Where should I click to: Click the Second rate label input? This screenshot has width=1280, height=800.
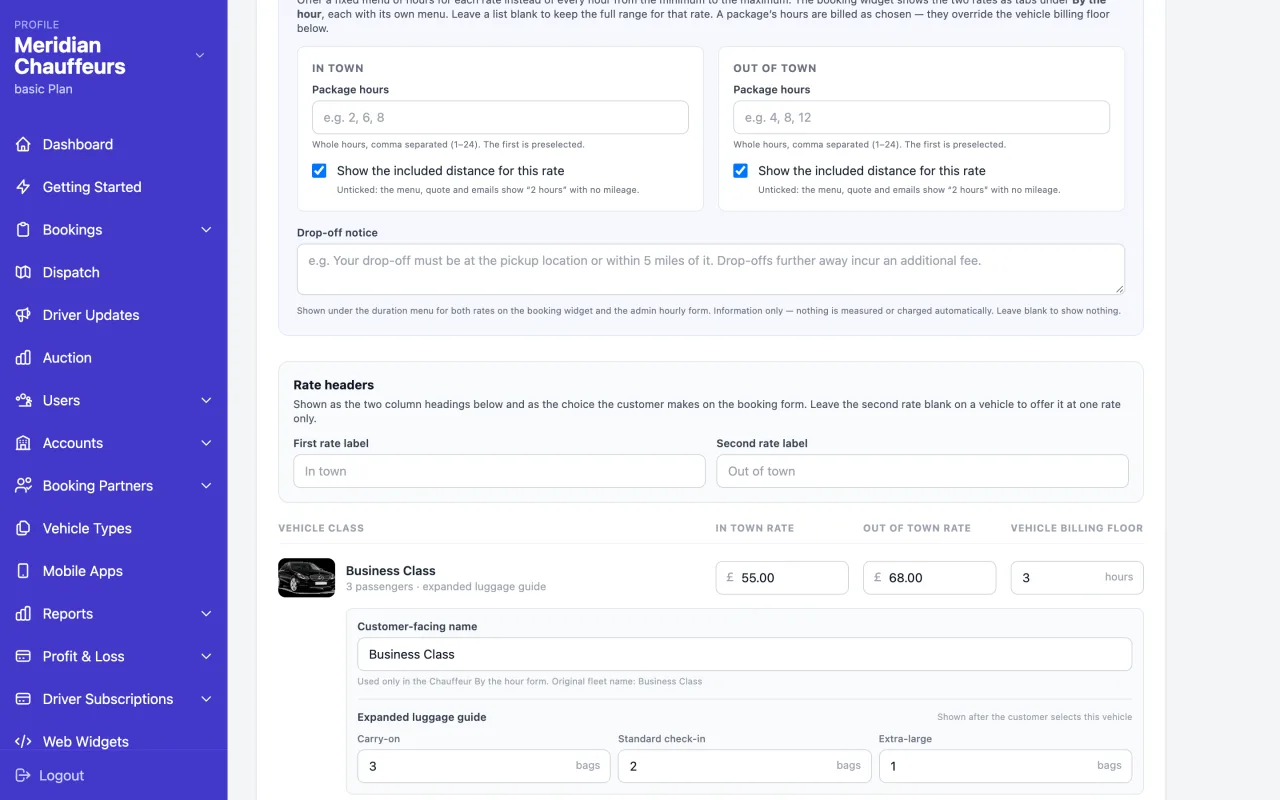922,471
